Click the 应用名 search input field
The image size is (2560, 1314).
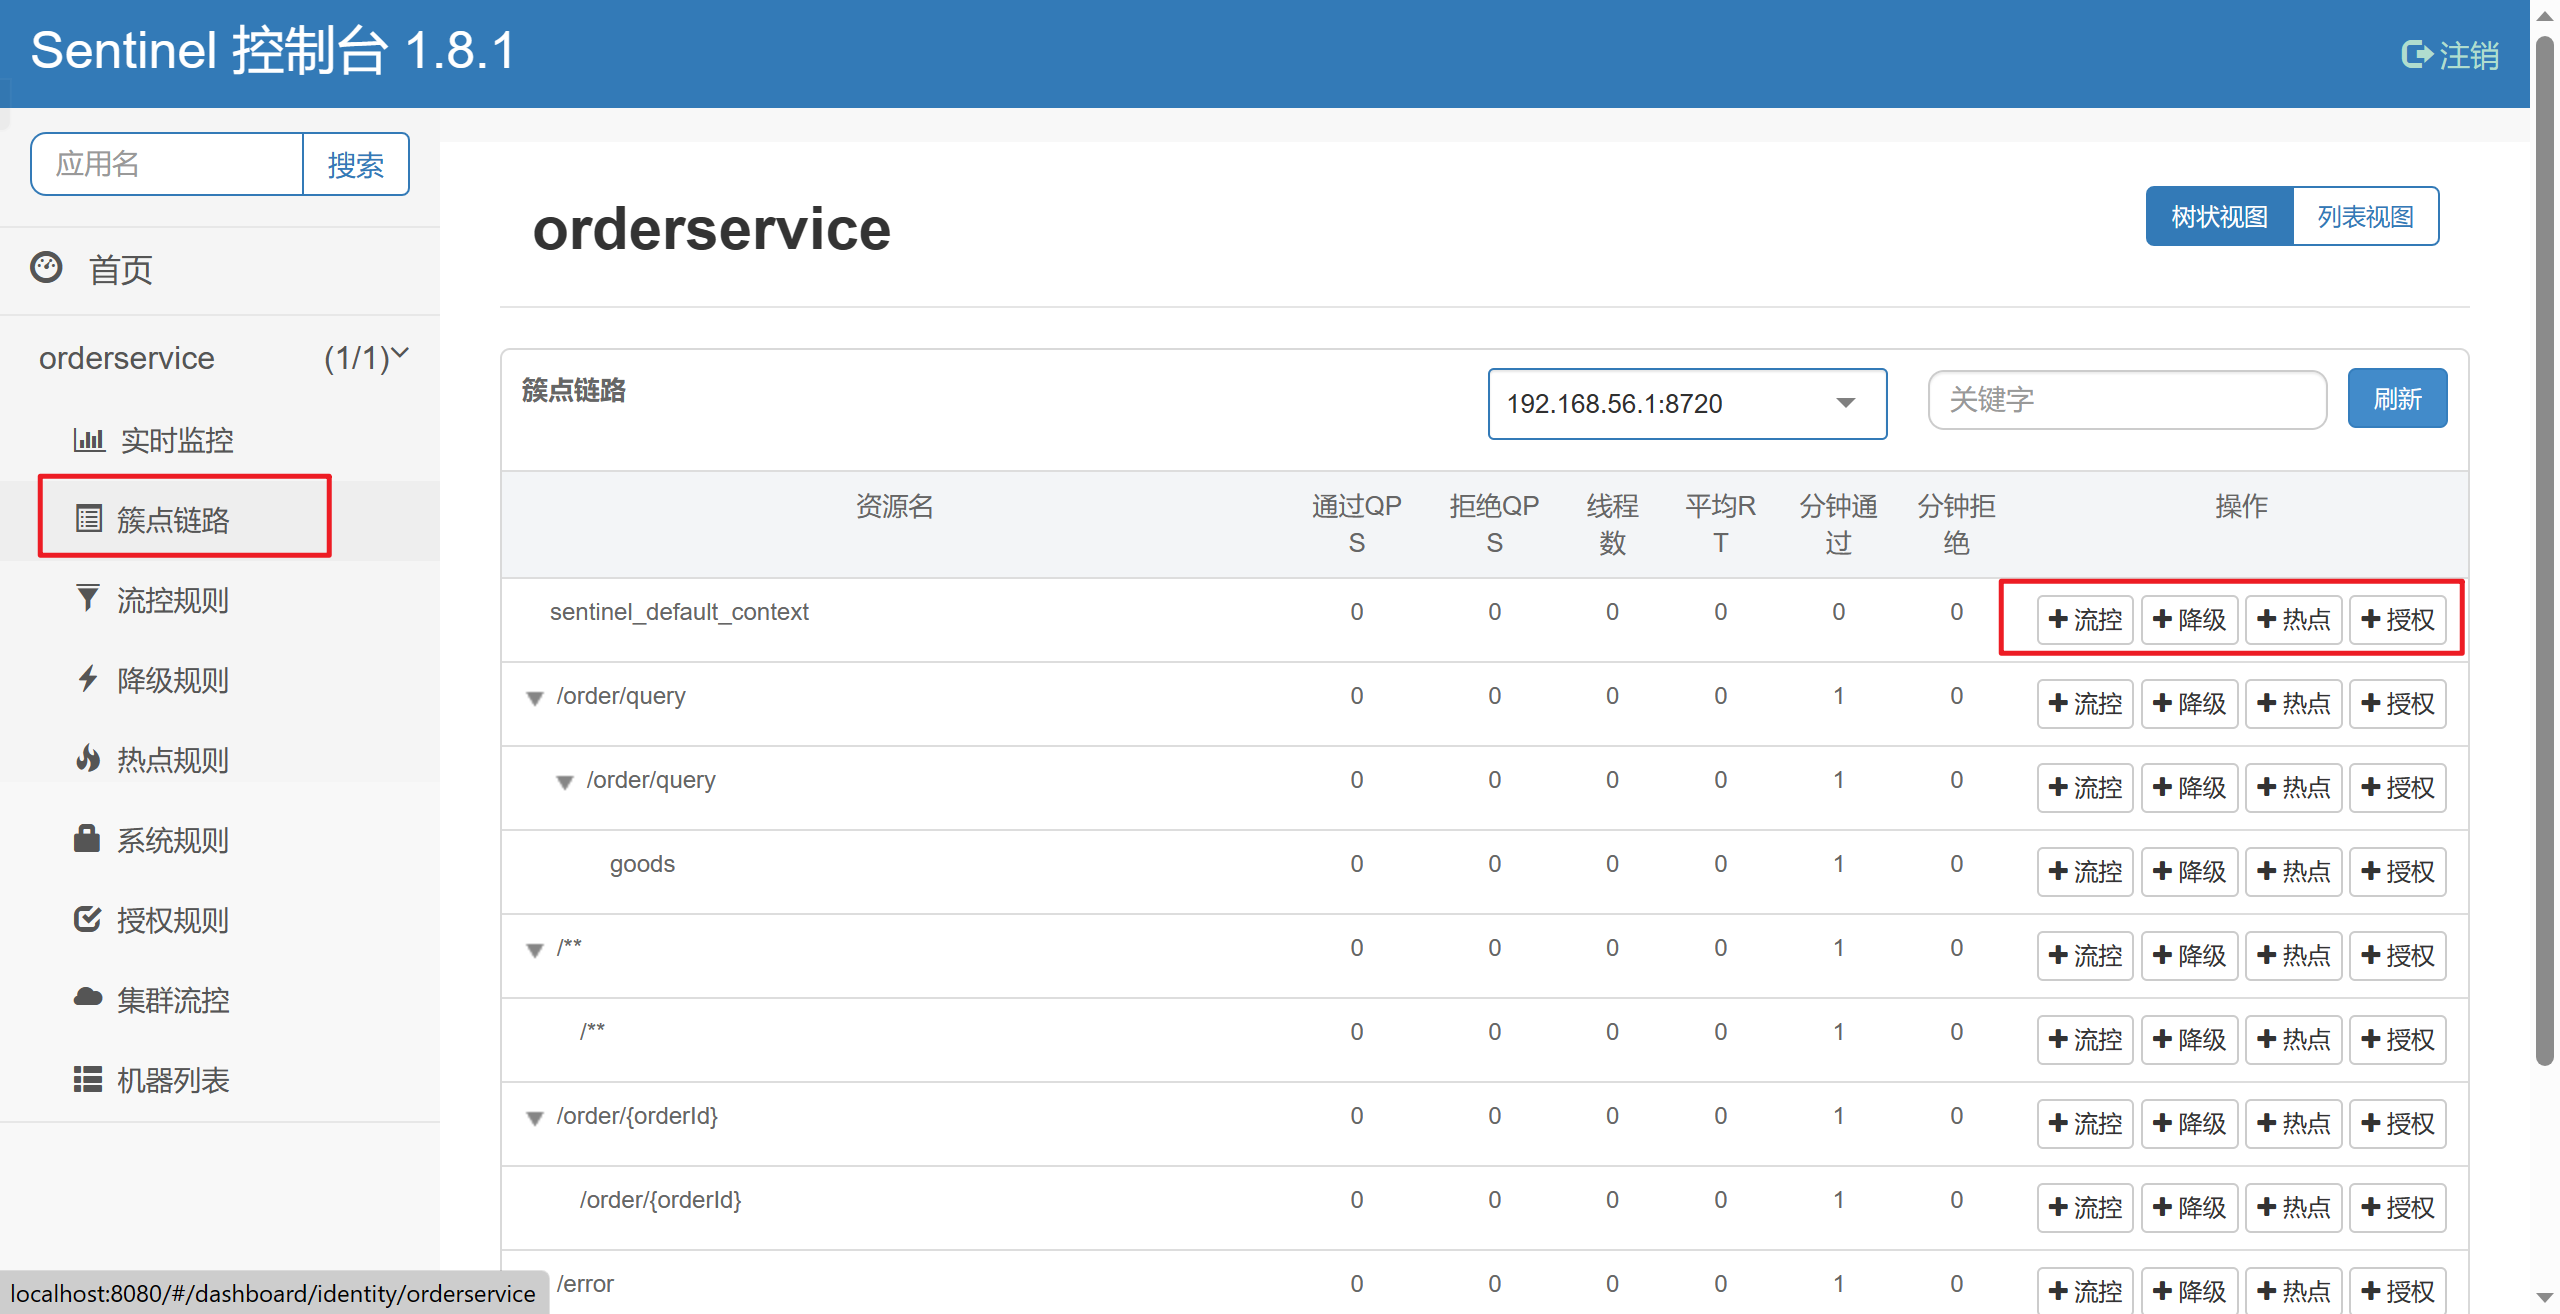(167, 164)
